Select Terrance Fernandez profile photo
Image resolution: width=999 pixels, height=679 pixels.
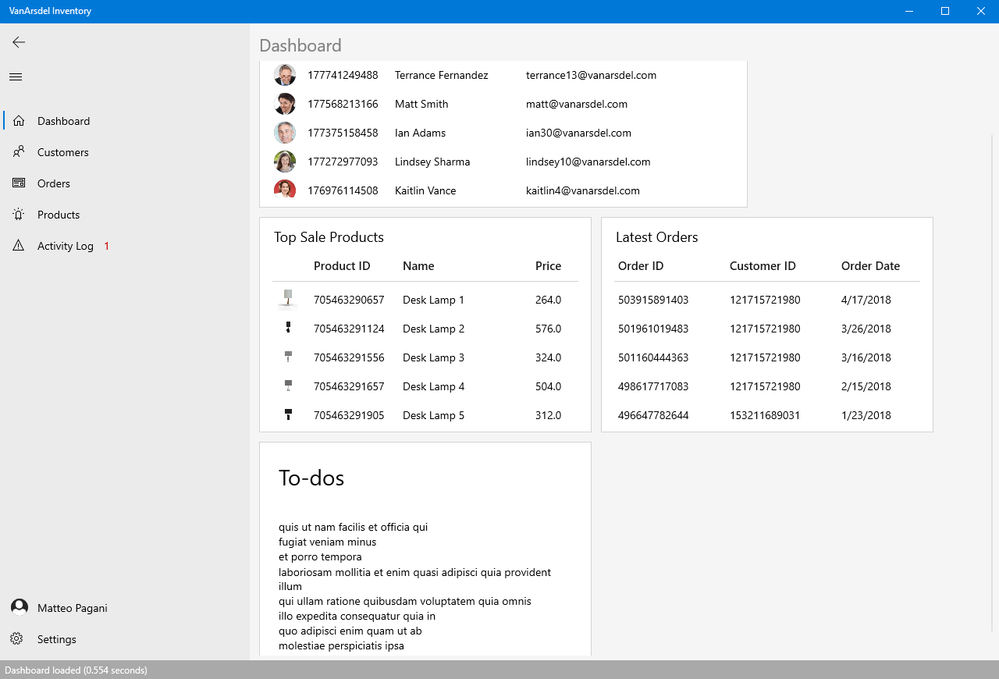[x=285, y=75]
